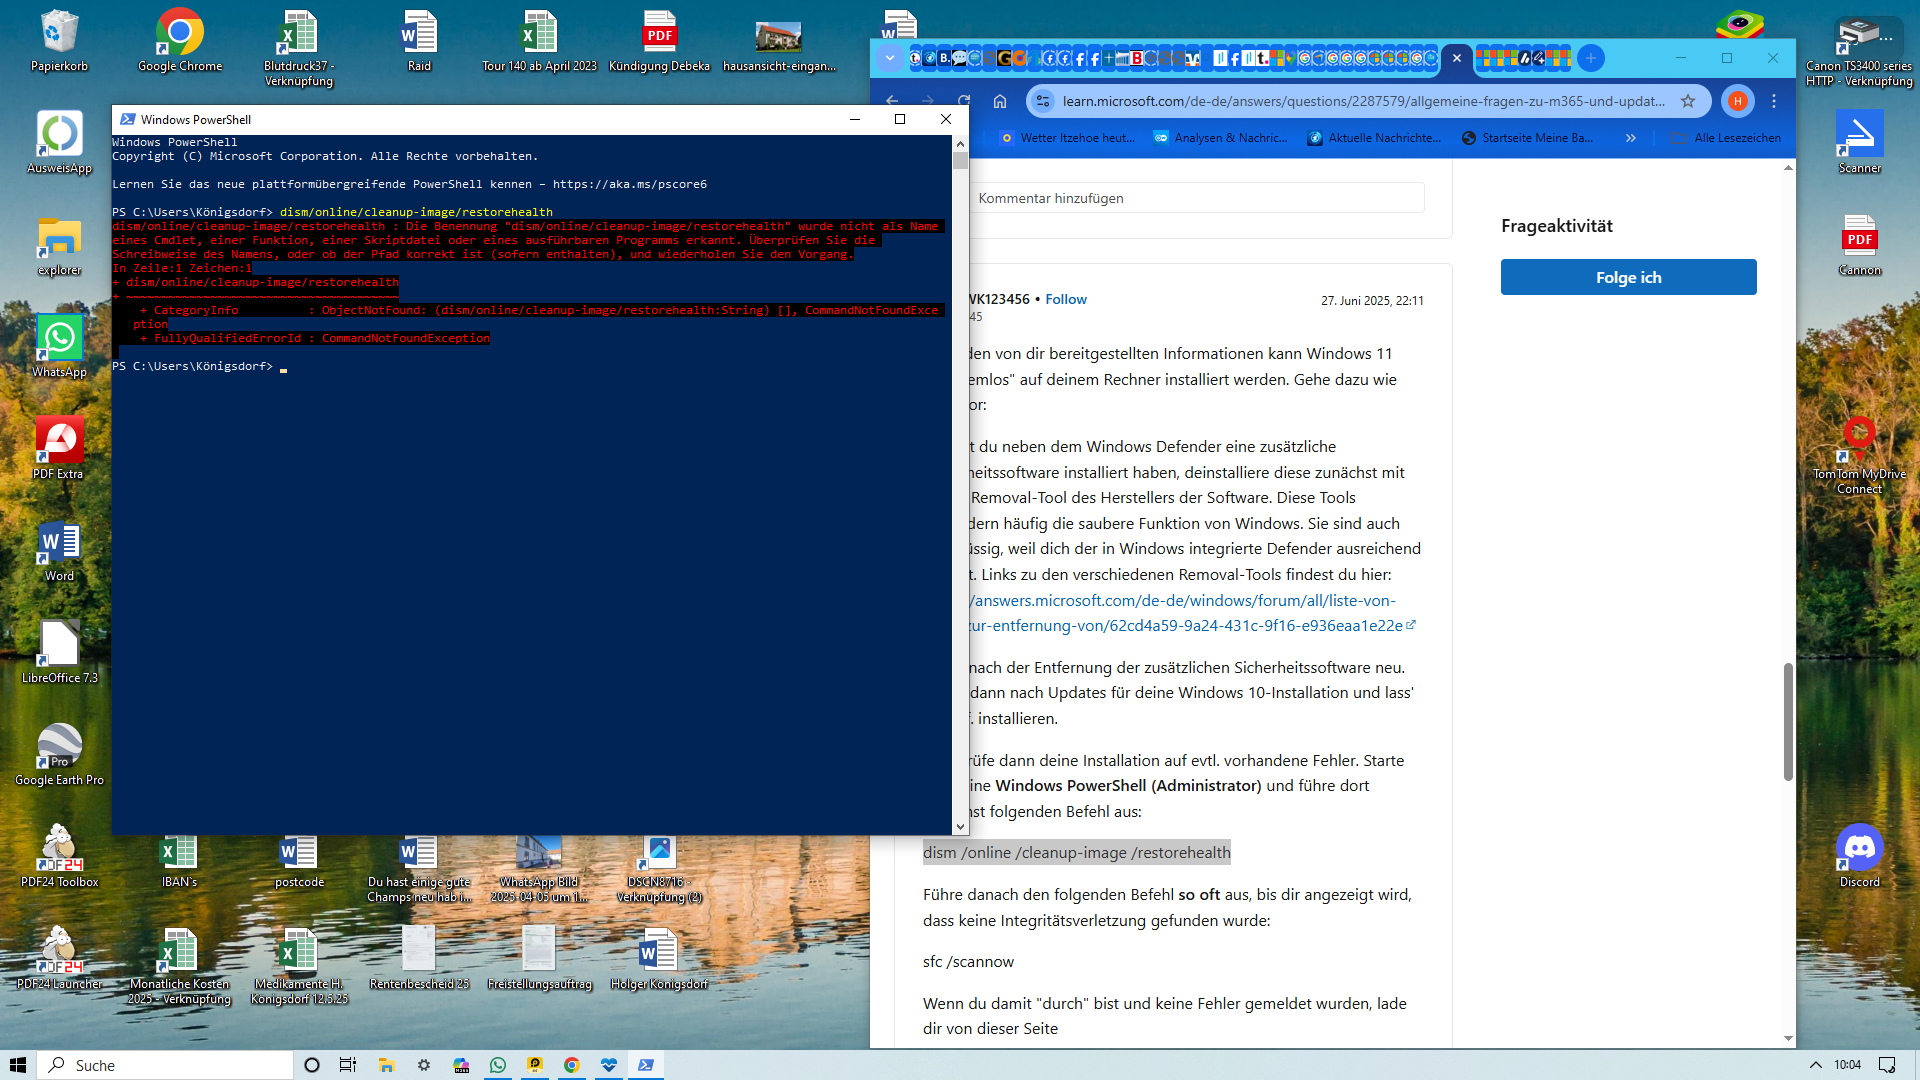Open a new Chrome tab

[x=1591, y=58]
